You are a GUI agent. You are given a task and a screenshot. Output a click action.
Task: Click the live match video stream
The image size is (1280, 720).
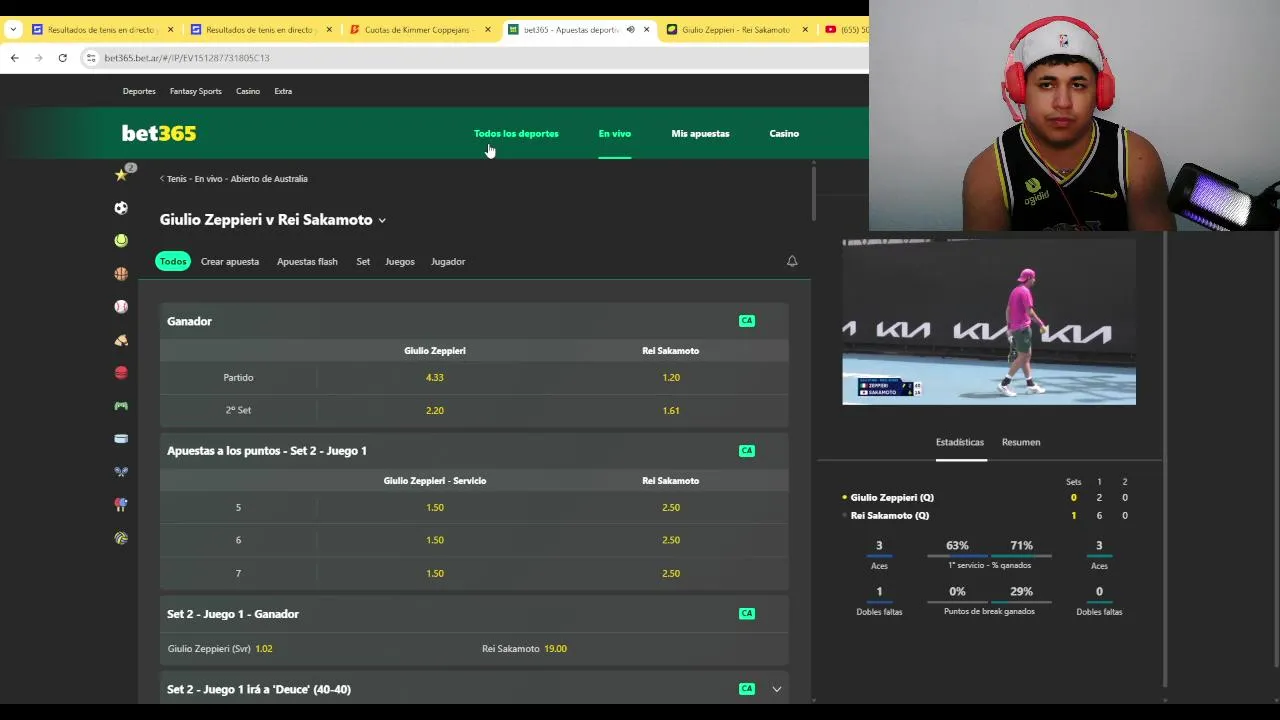tap(989, 322)
